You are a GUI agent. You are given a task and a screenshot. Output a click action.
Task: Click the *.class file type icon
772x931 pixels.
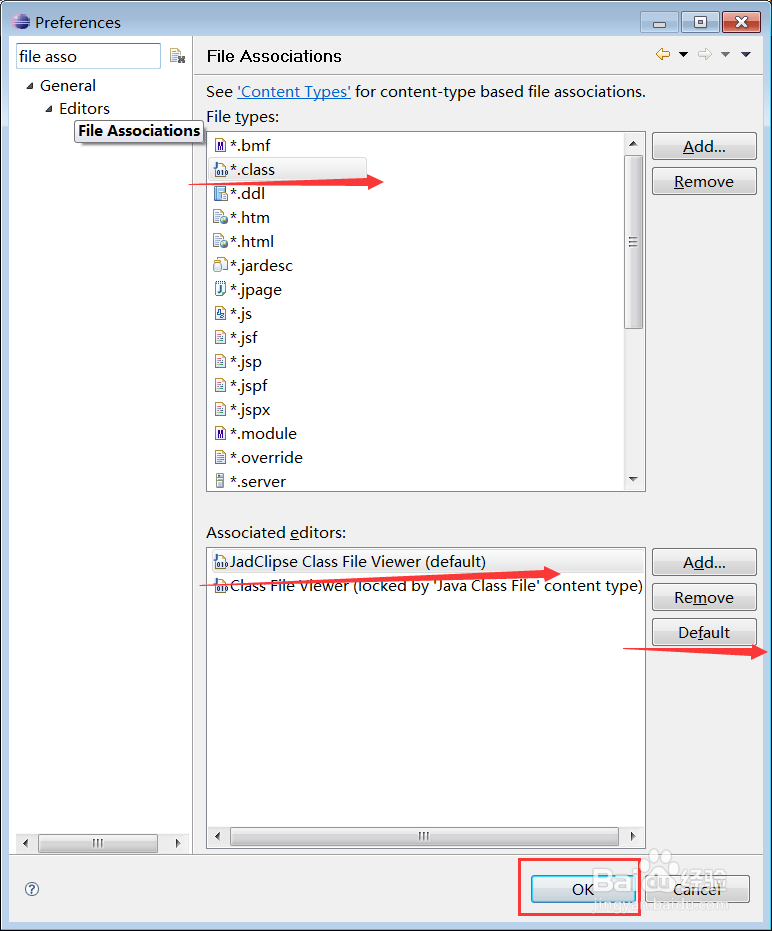pos(220,170)
